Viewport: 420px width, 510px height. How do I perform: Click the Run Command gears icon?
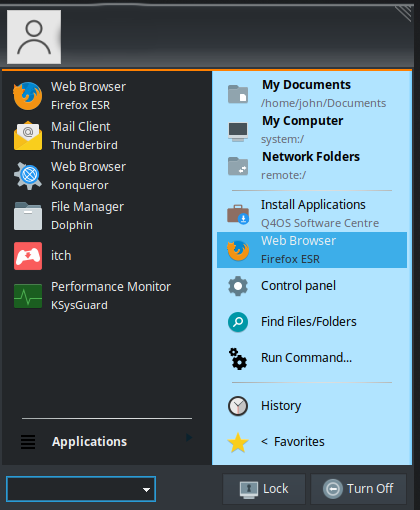pos(238,359)
